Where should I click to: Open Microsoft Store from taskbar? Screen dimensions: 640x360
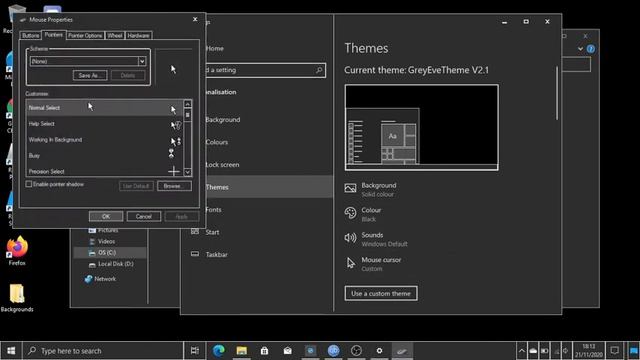tap(264, 351)
